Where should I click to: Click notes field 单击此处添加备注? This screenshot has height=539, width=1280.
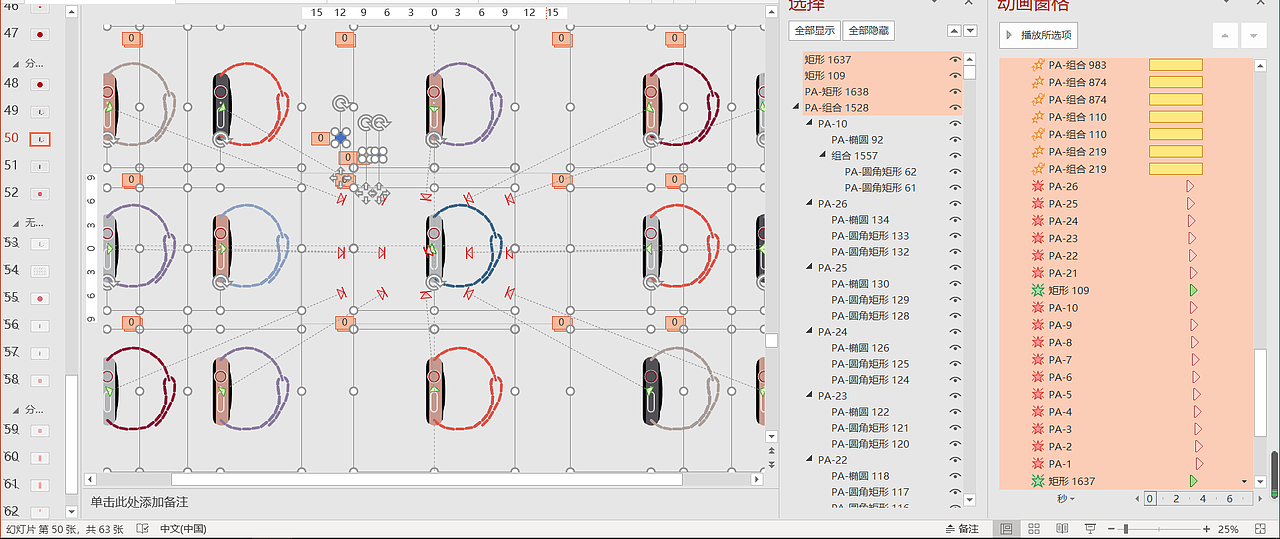point(139,502)
